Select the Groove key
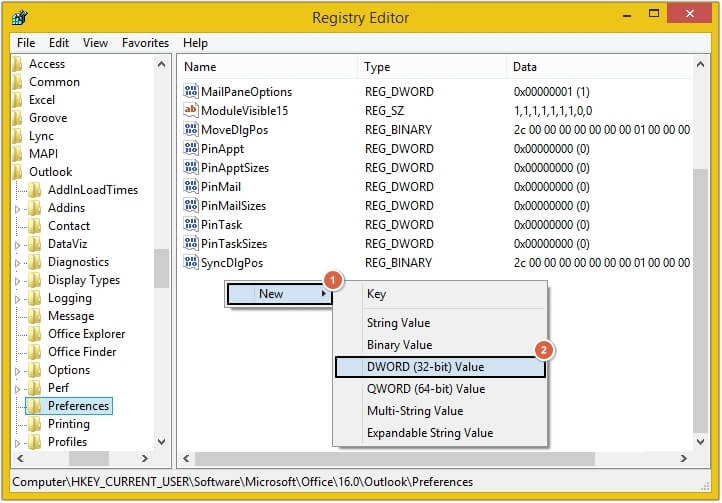The width and height of the screenshot is (722, 503). 48,118
